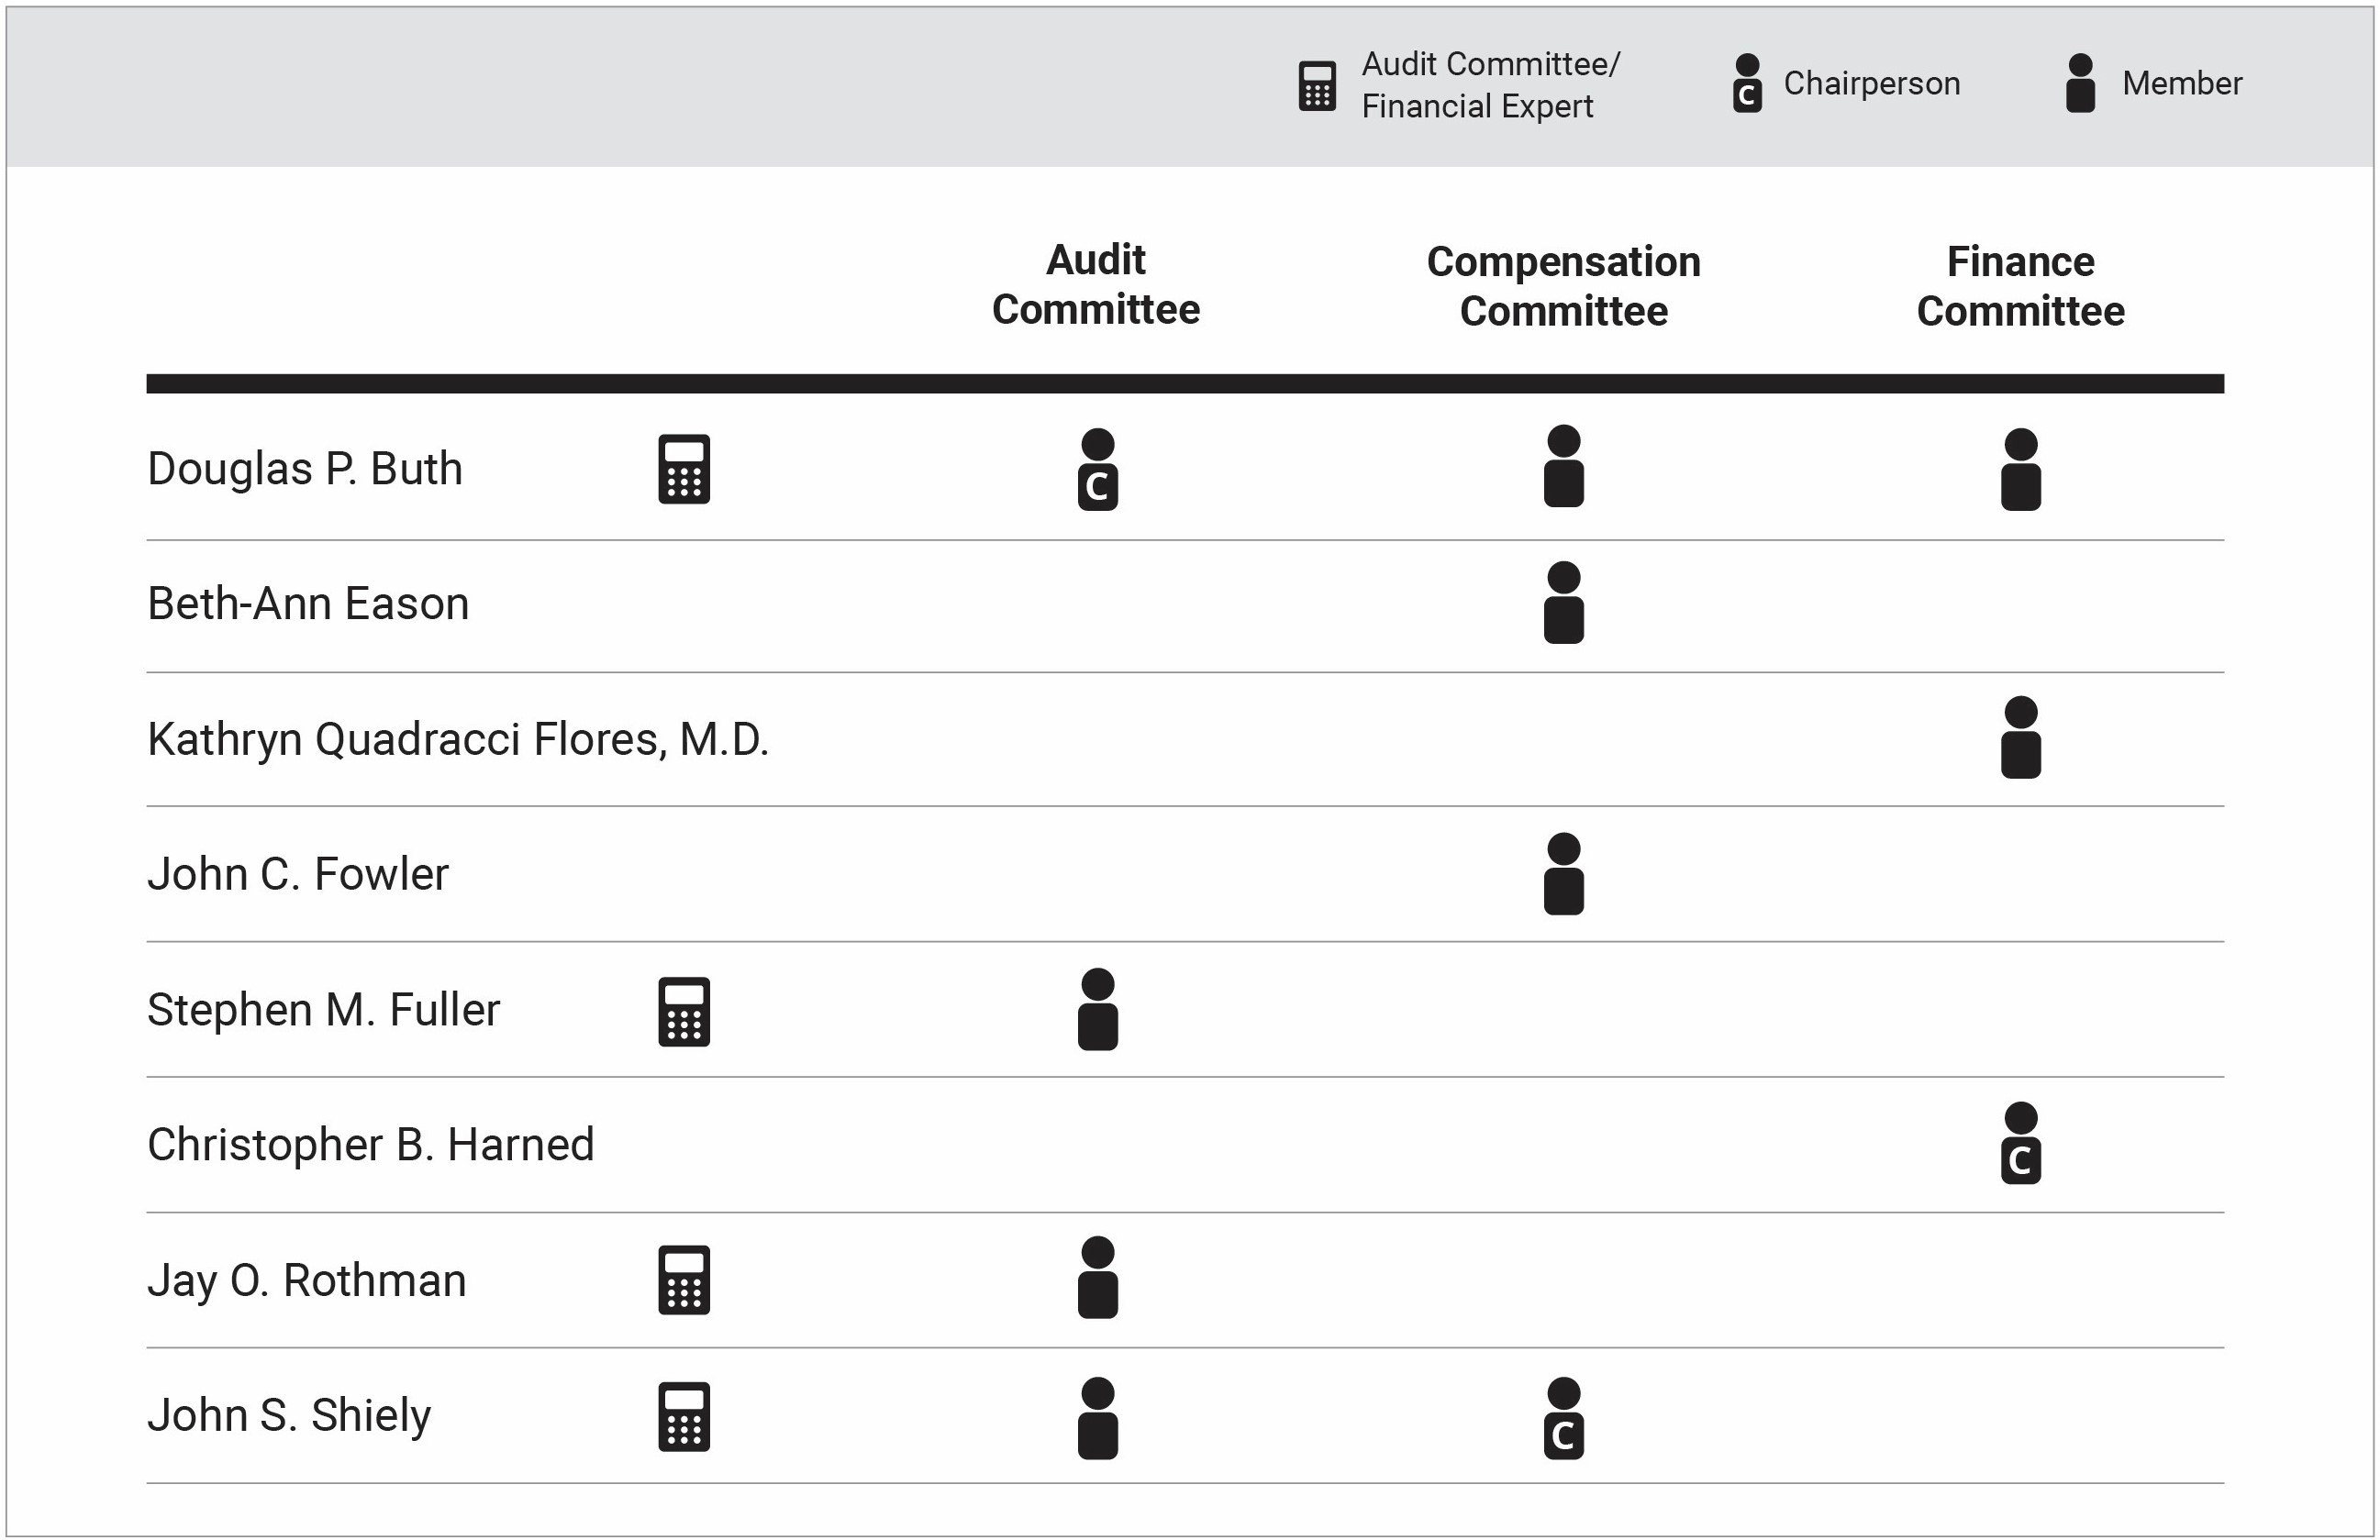The image size is (2380, 1540).
Task: Click the Chairperson legend icon
Action: pyautogui.click(x=1747, y=84)
